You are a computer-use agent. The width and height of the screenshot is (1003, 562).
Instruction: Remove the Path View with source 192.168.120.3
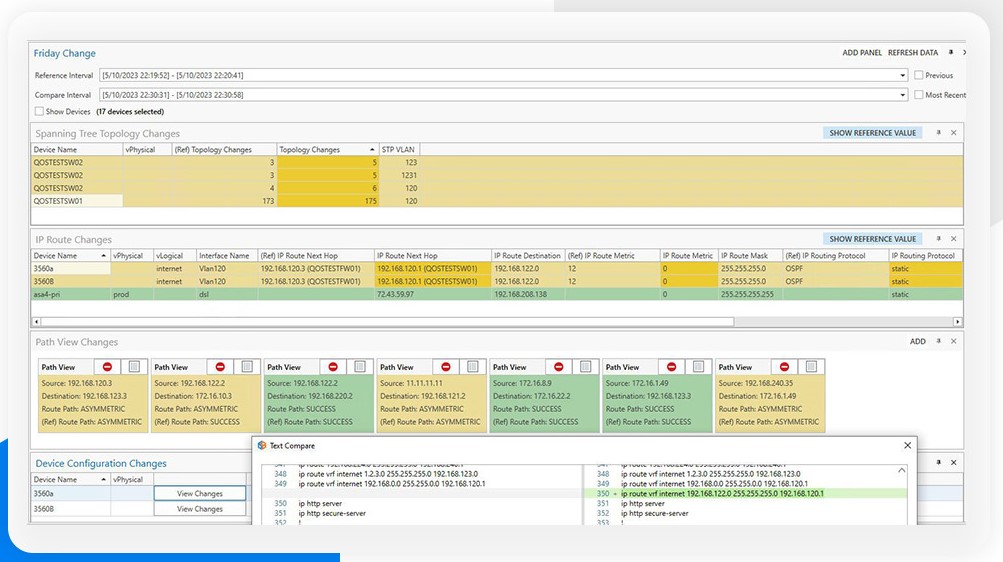click(x=107, y=366)
